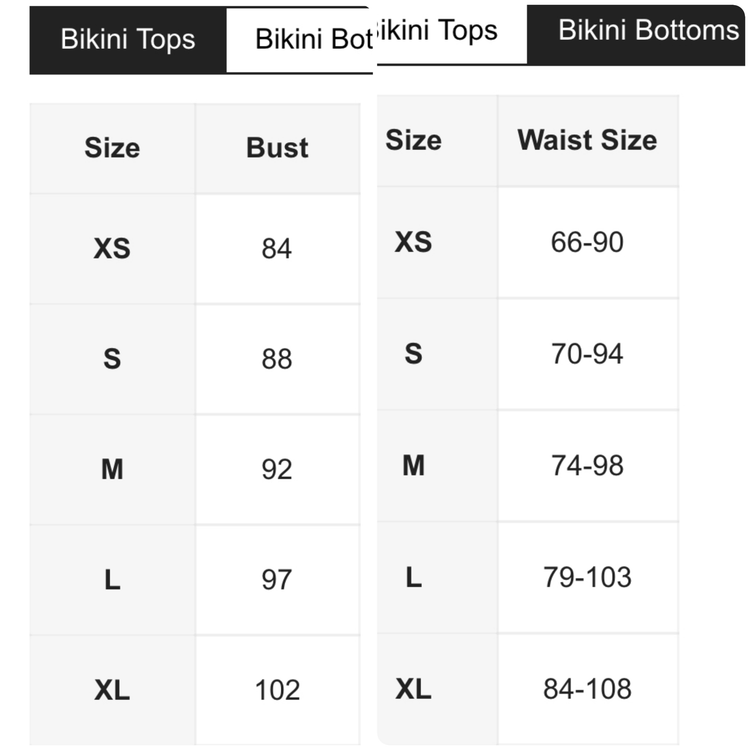Click waist range 74-98

pyautogui.click(x=587, y=465)
